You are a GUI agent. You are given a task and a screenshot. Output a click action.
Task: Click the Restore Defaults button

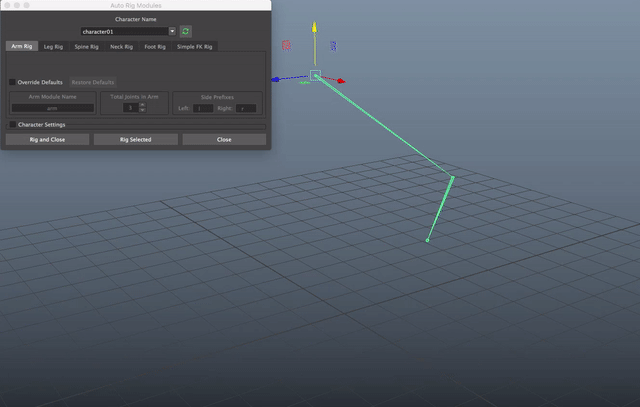[x=93, y=82]
